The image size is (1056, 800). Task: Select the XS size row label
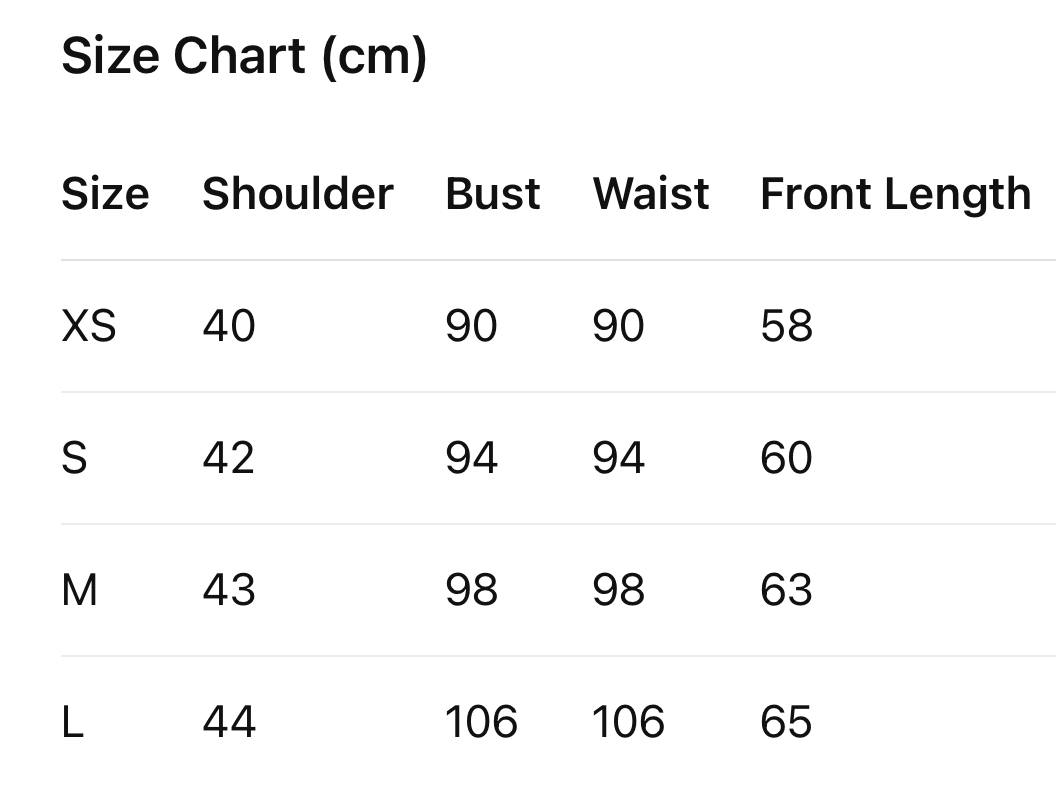[89, 327]
